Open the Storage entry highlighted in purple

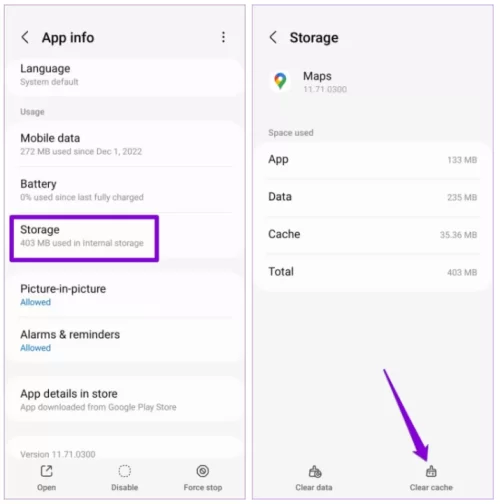(84, 238)
